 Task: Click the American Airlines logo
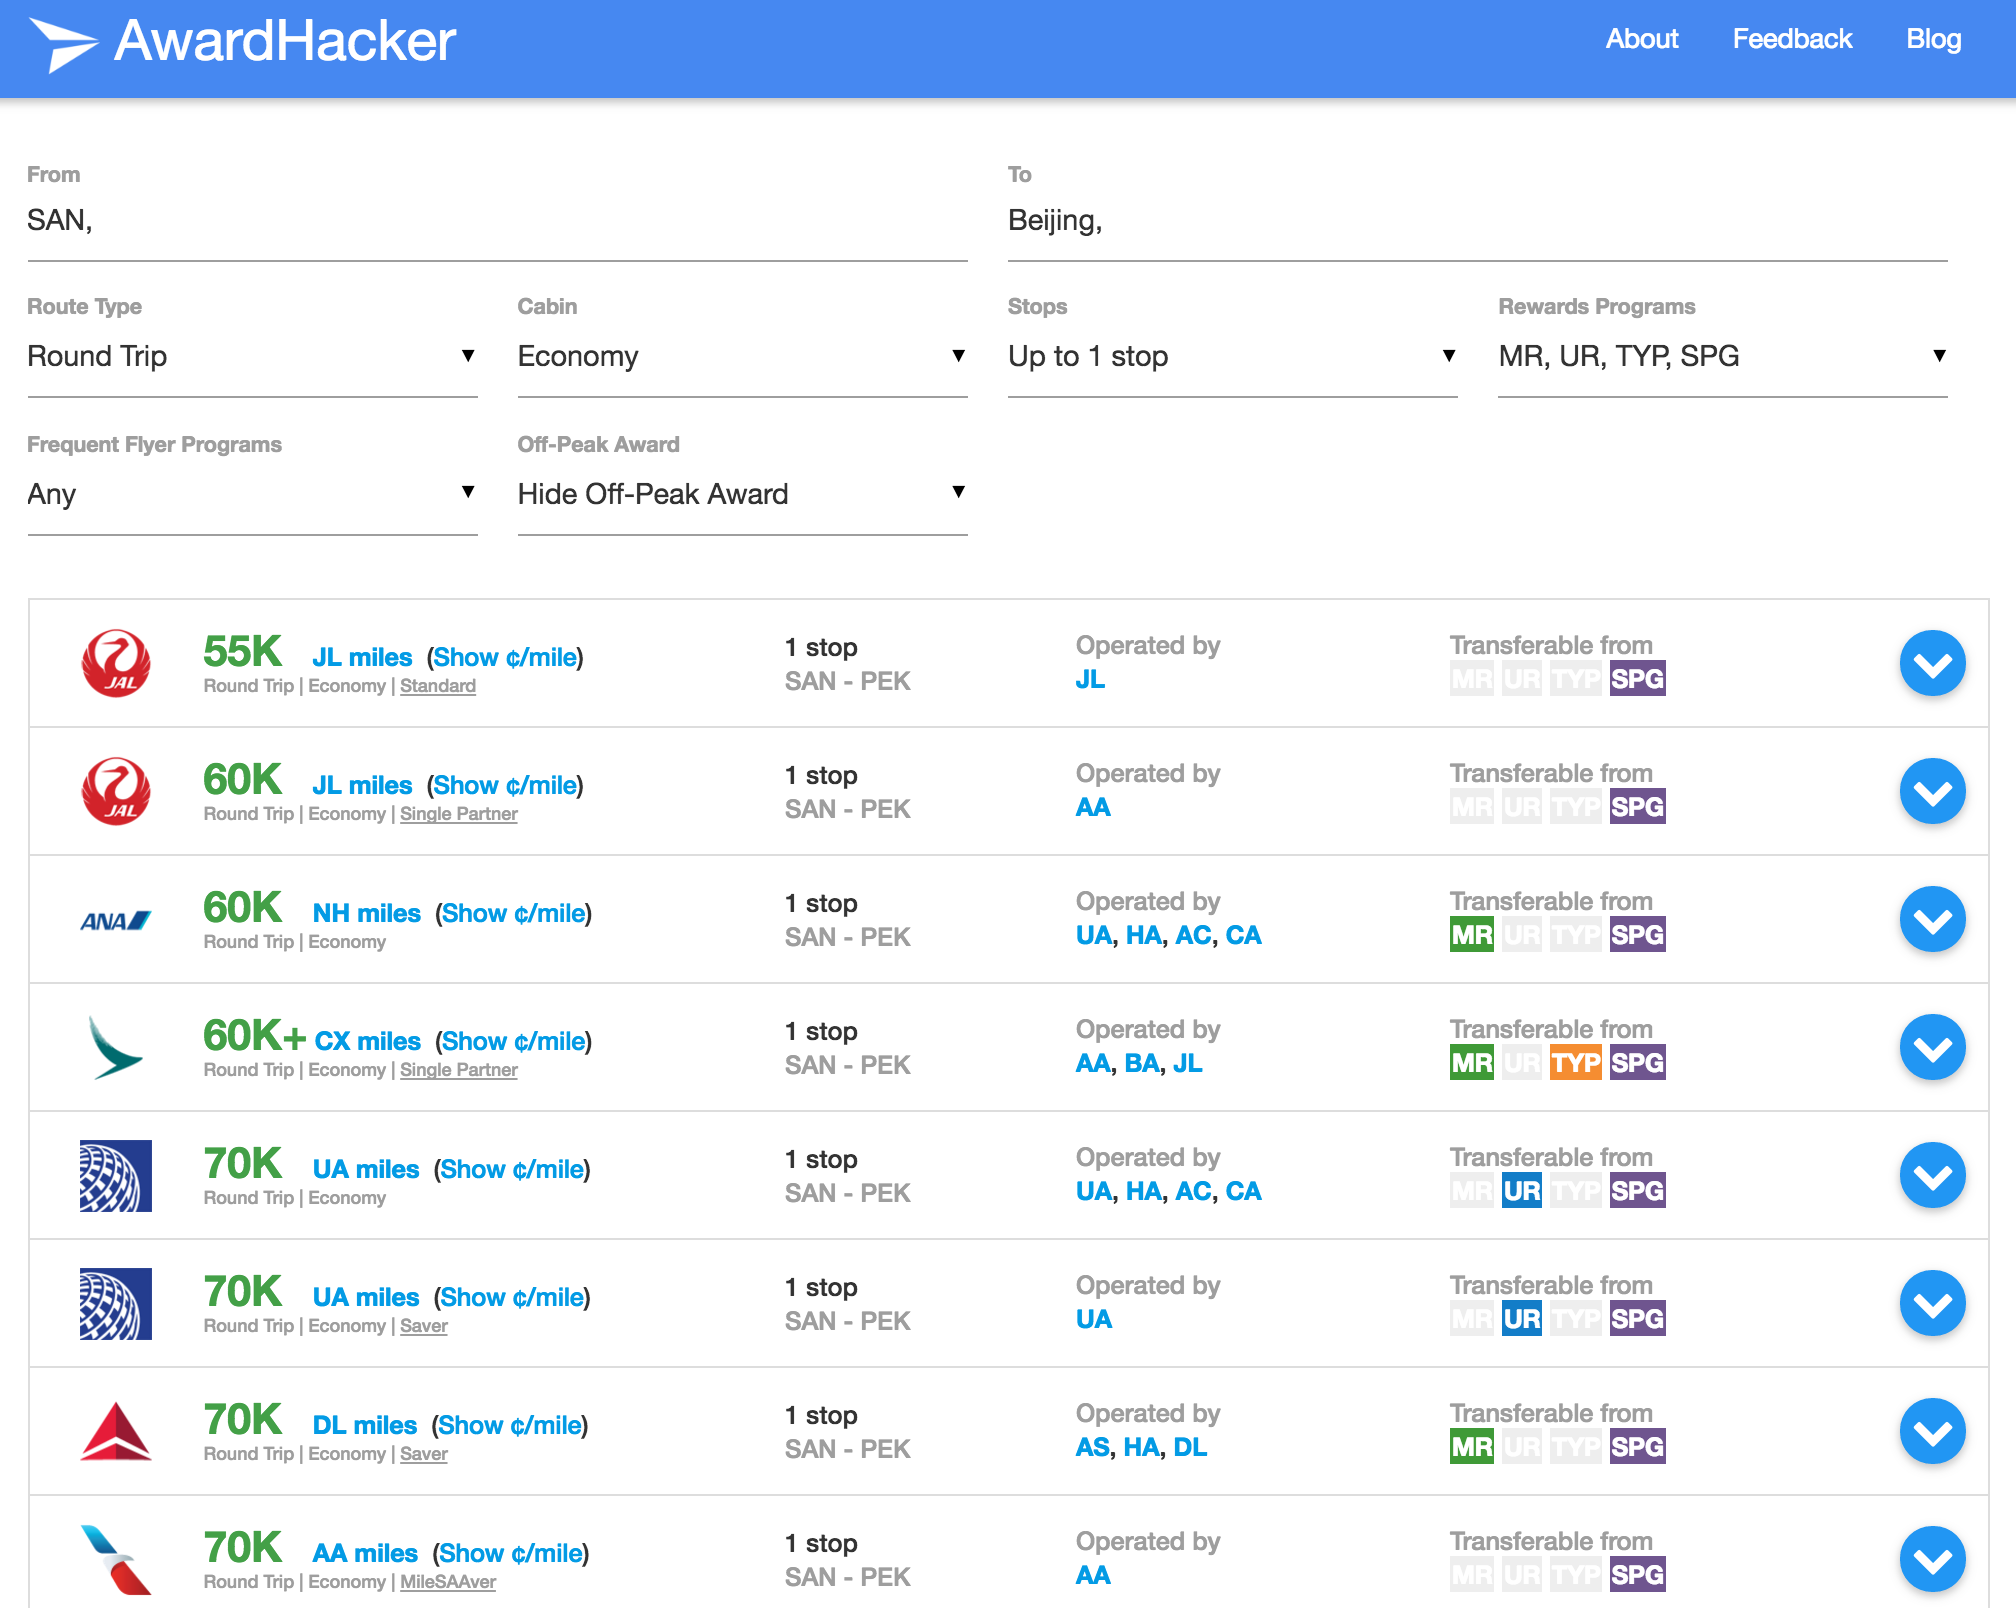pyautogui.click(x=116, y=1559)
